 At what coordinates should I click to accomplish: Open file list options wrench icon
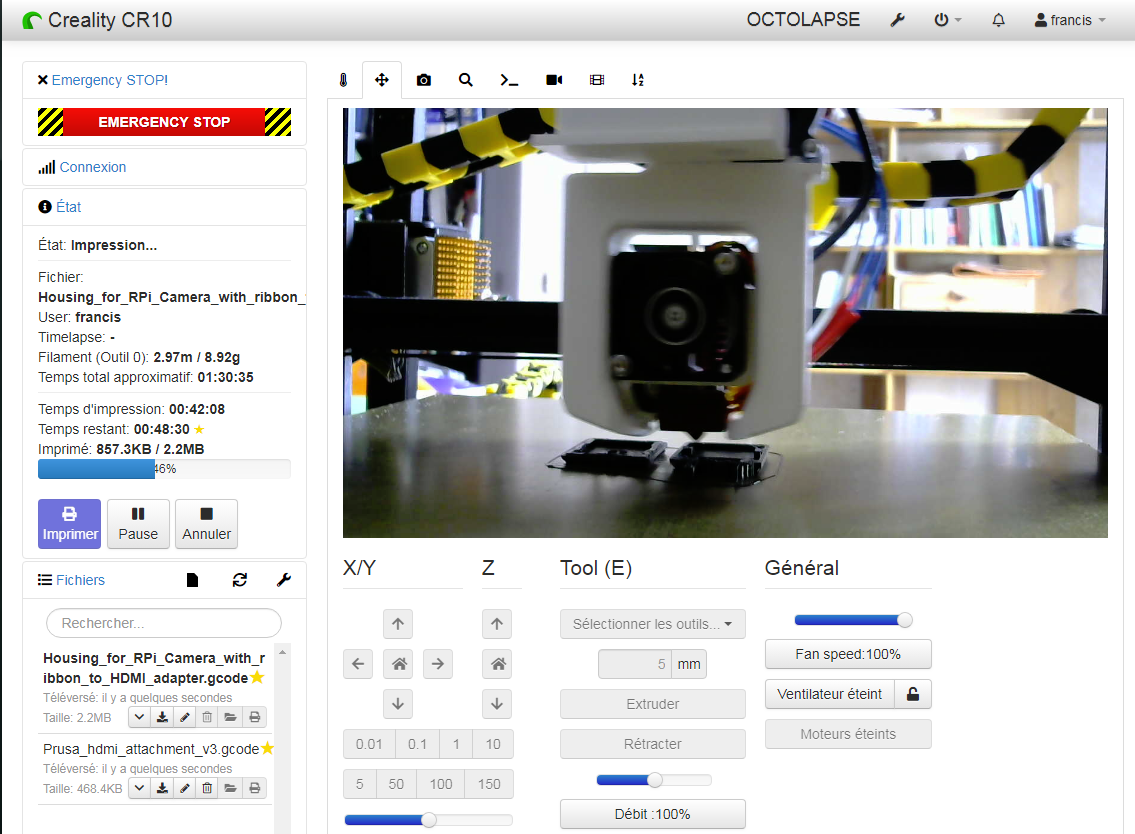[284, 580]
